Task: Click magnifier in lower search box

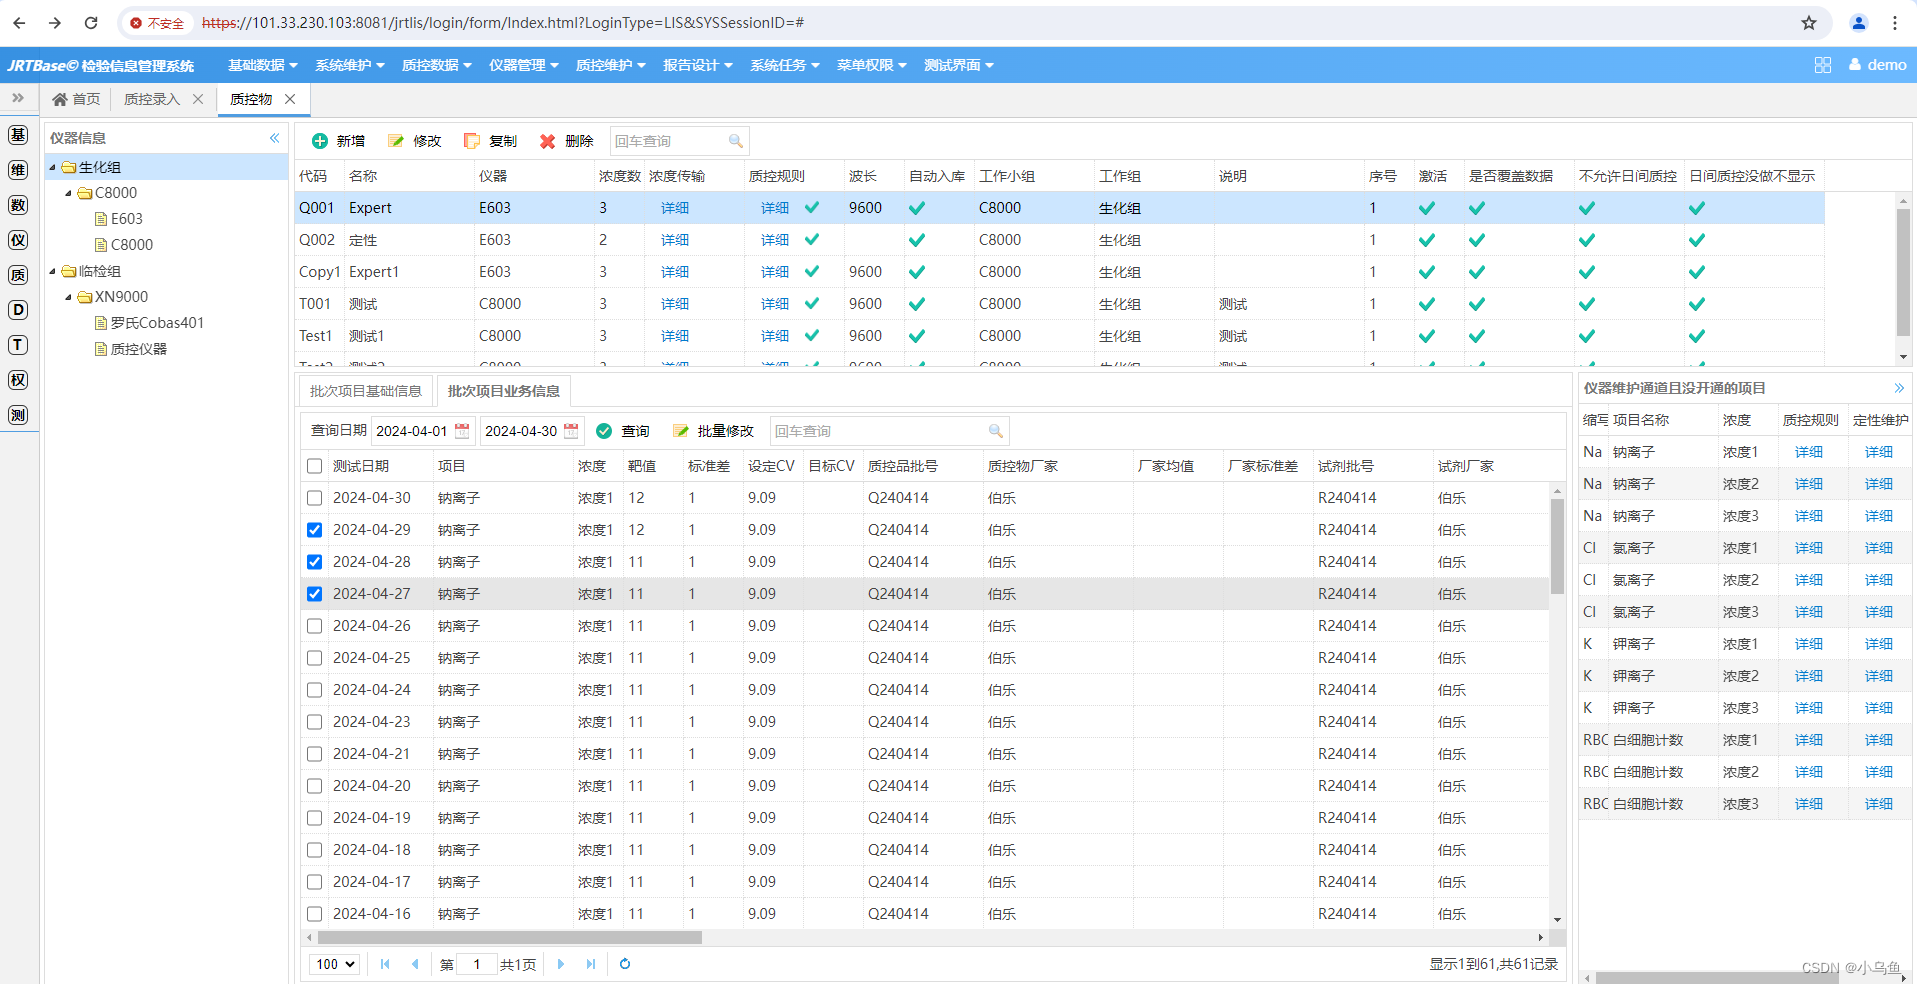Action: [x=996, y=431]
